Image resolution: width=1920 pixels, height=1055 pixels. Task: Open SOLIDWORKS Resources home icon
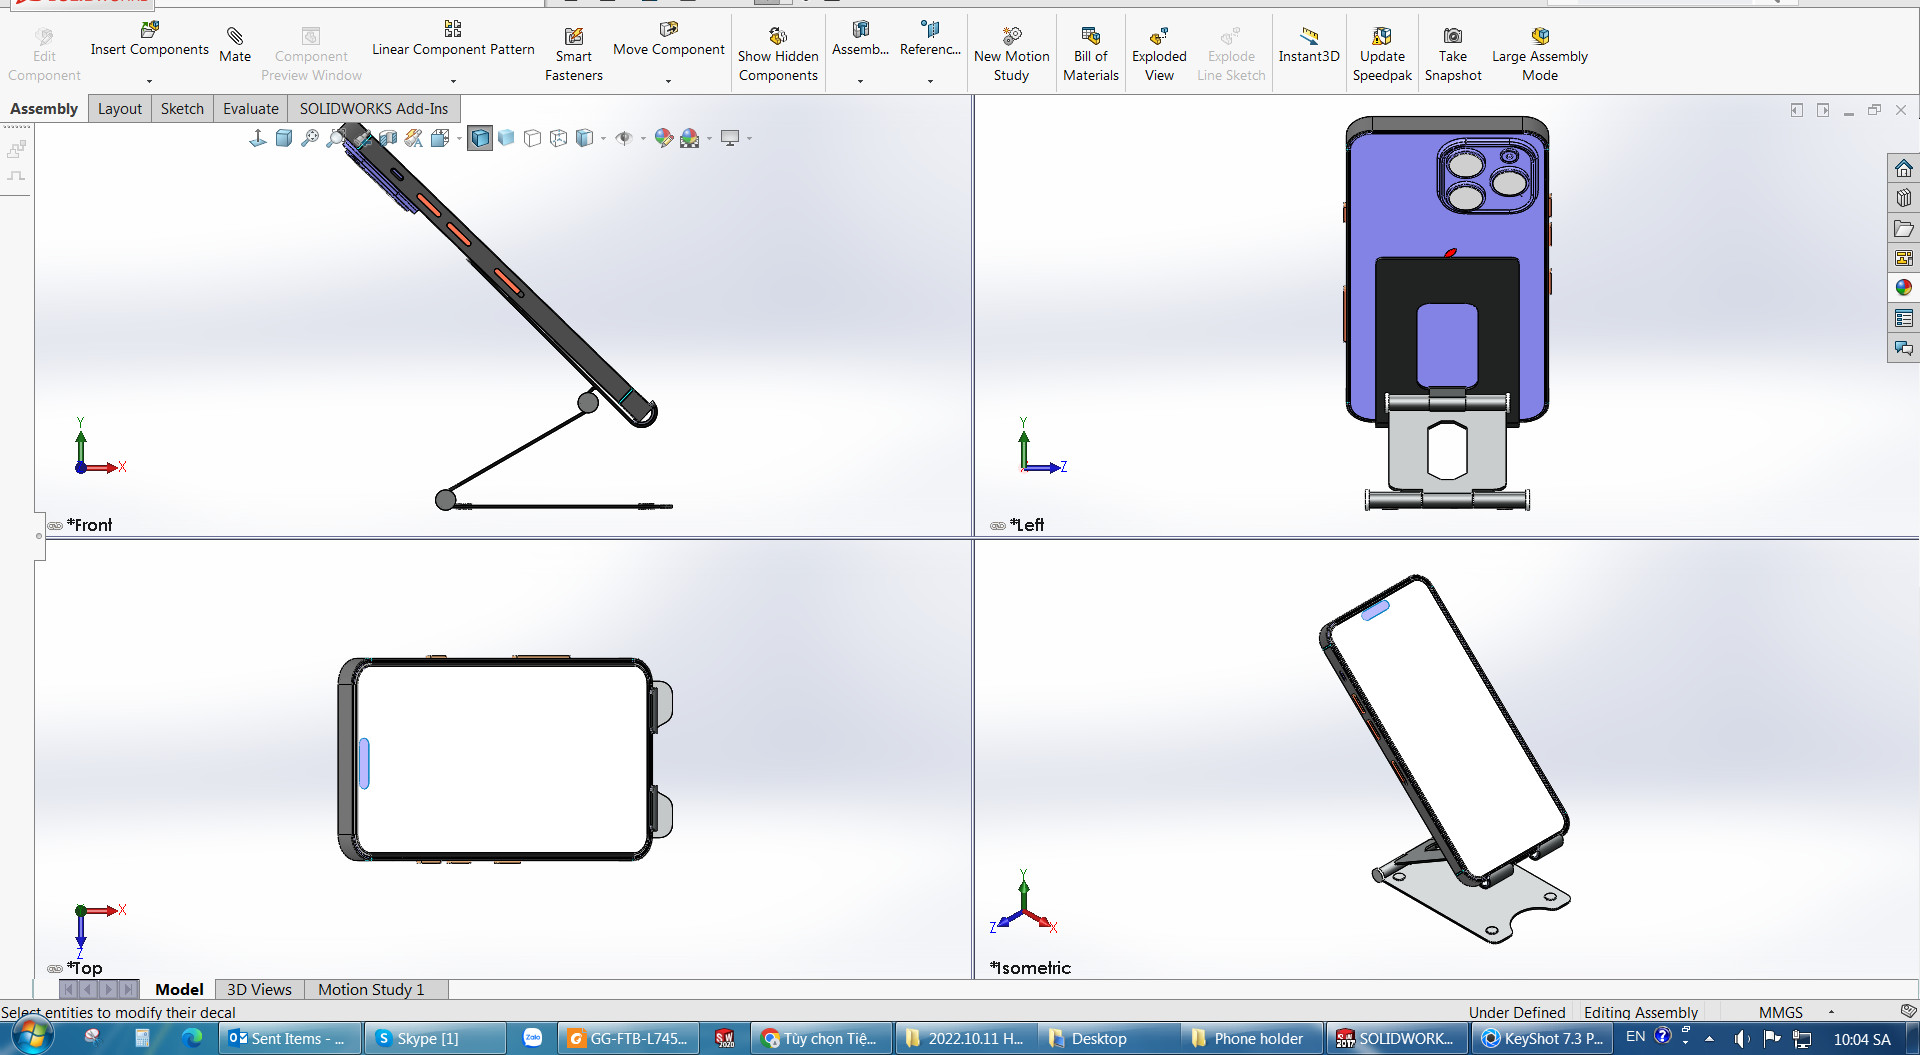[x=1903, y=168]
